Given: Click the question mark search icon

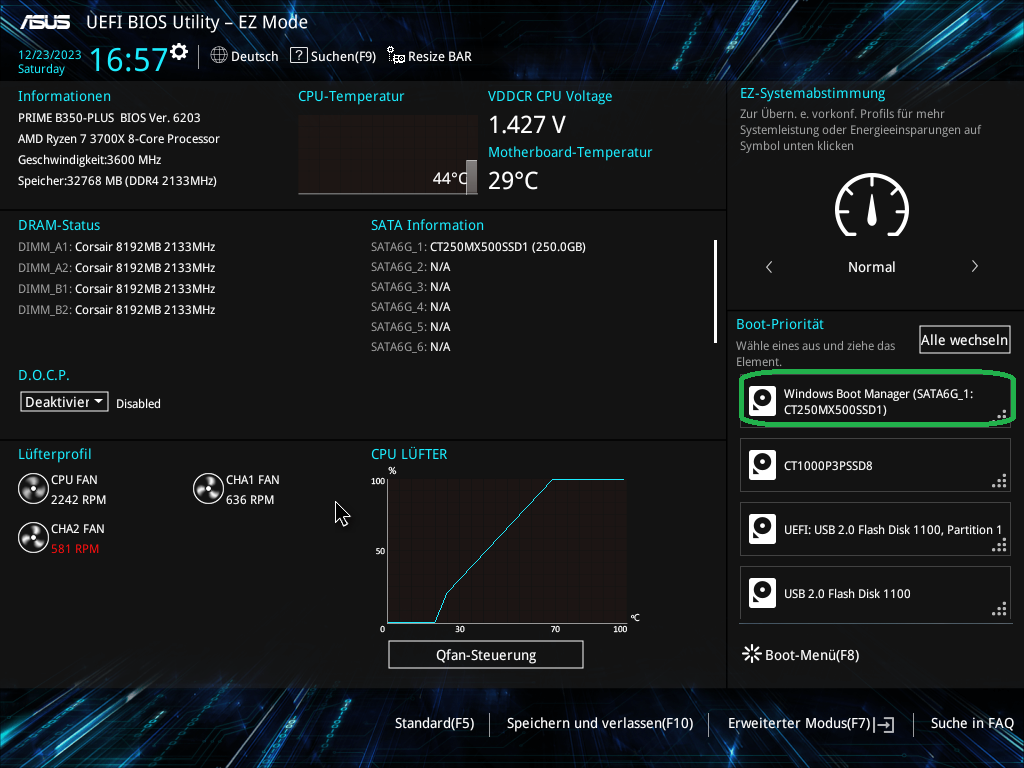Looking at the screenshot, I should 298,56.
